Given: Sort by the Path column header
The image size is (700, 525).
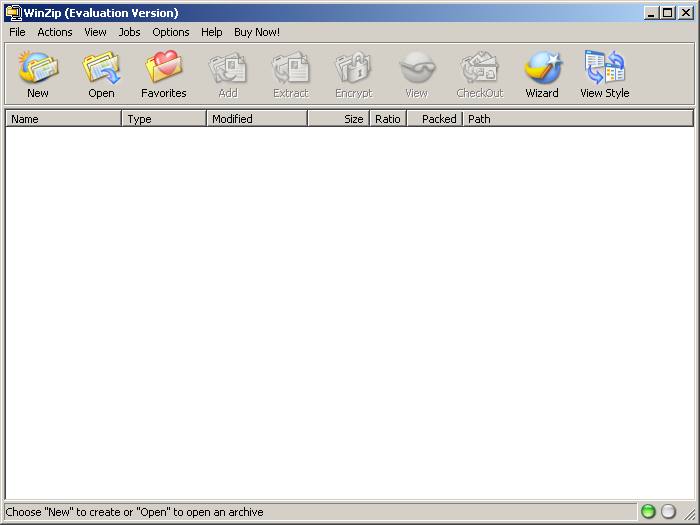Looking at the screenshot, I should click(x=578, y=119).
